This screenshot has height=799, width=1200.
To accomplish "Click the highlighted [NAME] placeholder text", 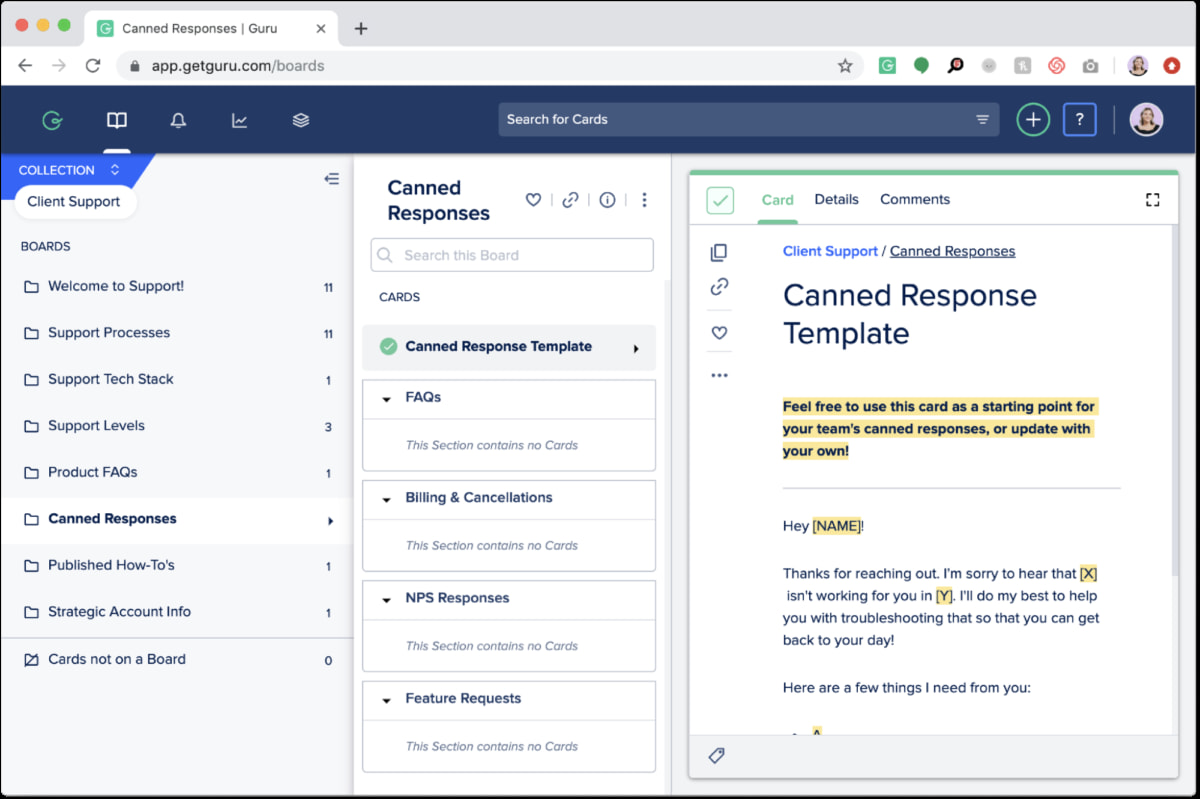I will [836, 526].
